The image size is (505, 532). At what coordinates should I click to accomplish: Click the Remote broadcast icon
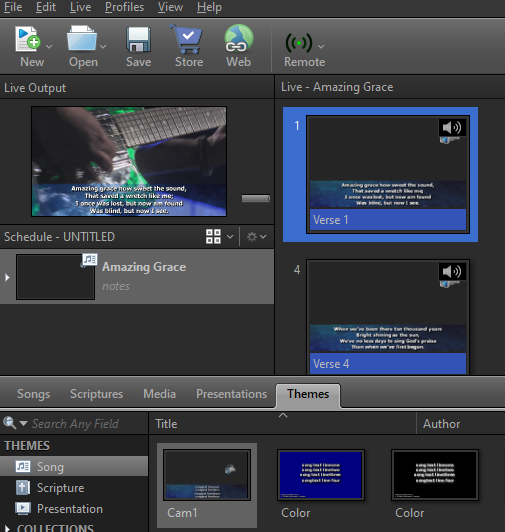click(x=299, y=43)
